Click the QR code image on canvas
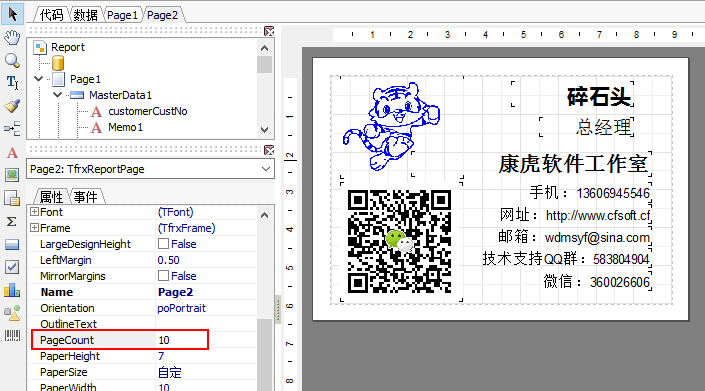 pyautogui.click(x=400, y=241)
